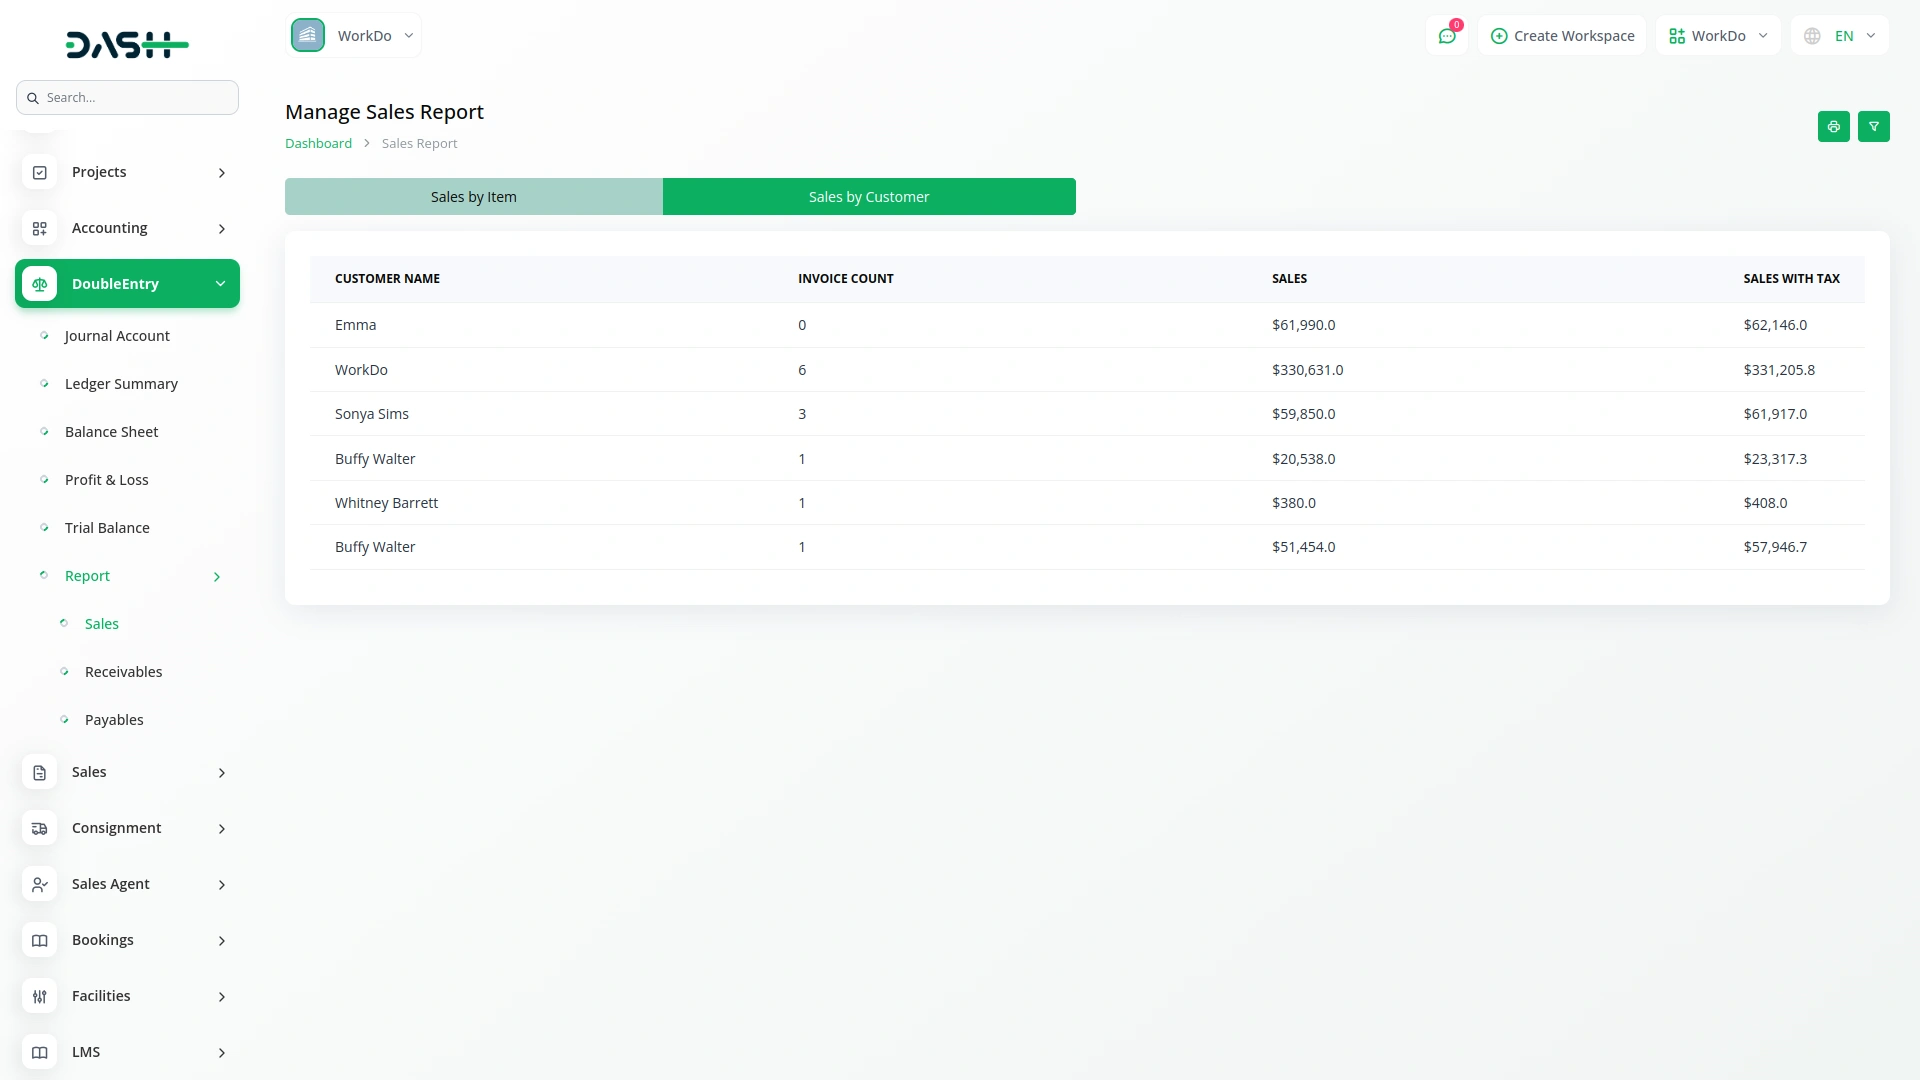Image resolution: width=1920 pixels, height=1080 pixels.
Task: Click the print report icon
Action: [1833, 127]
